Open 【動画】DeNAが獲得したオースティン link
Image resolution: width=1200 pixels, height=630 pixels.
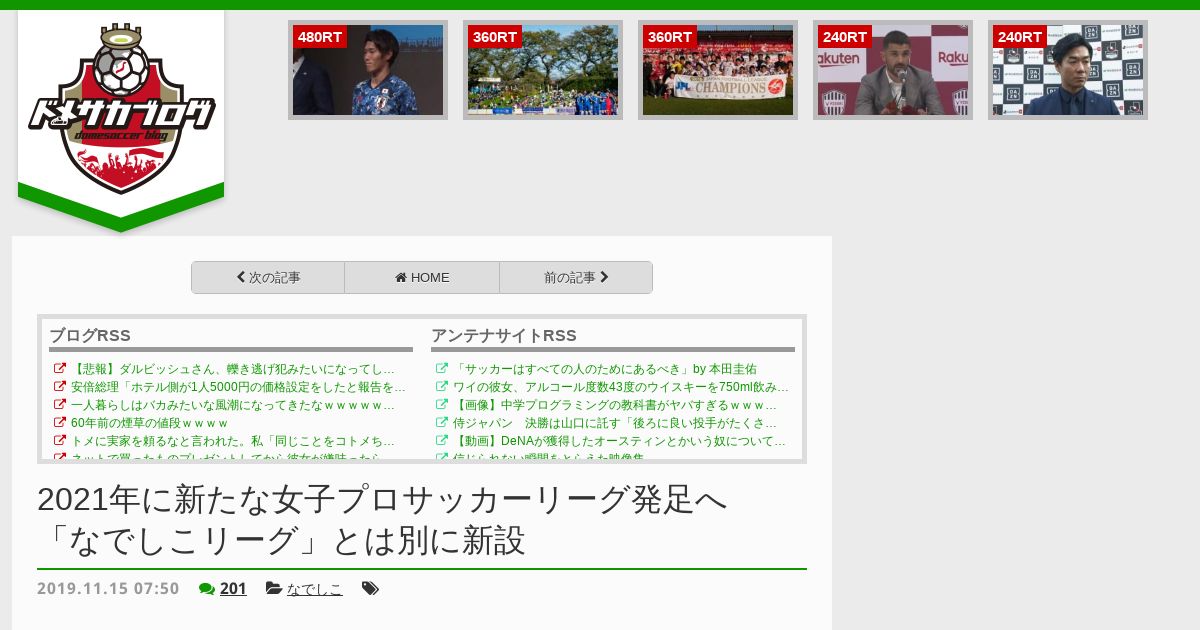click(x=619, y=441)
